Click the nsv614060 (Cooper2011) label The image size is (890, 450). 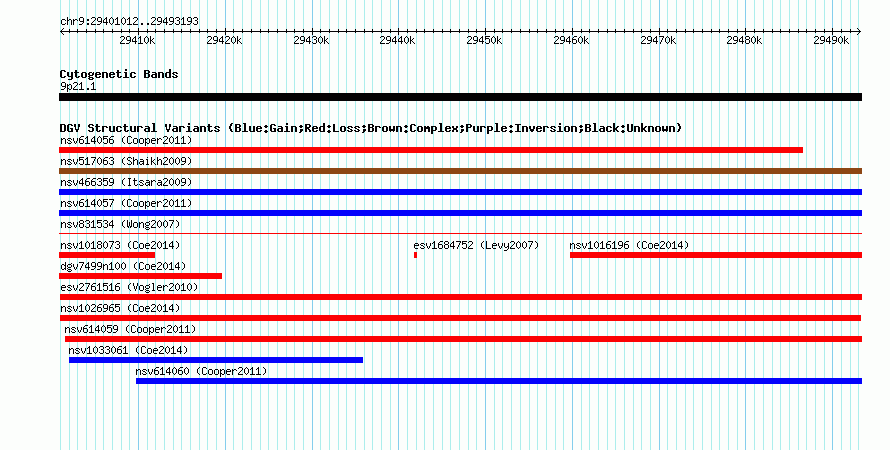tap(201, 371)
